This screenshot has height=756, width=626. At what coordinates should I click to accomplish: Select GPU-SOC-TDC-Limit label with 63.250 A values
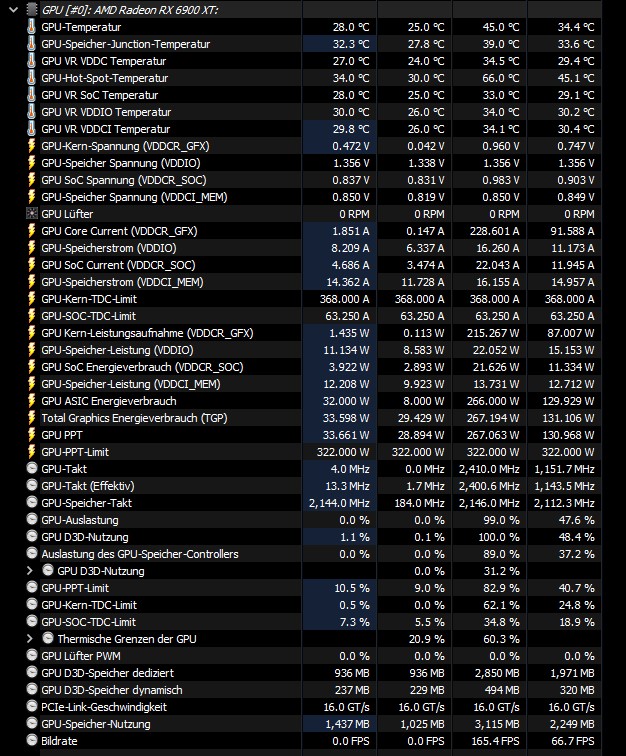(x=88, y=316)
